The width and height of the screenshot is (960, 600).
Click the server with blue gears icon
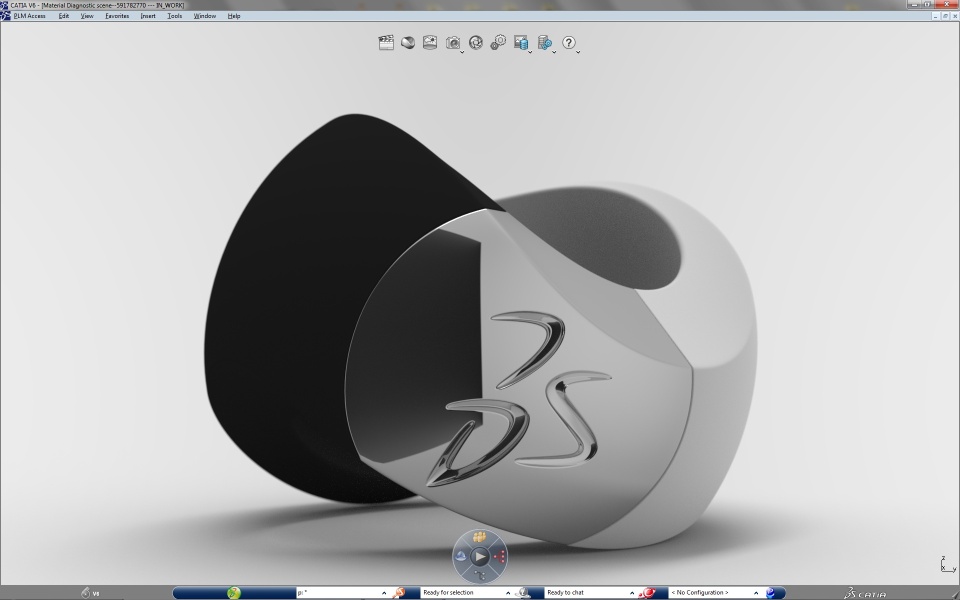[544, 42]
